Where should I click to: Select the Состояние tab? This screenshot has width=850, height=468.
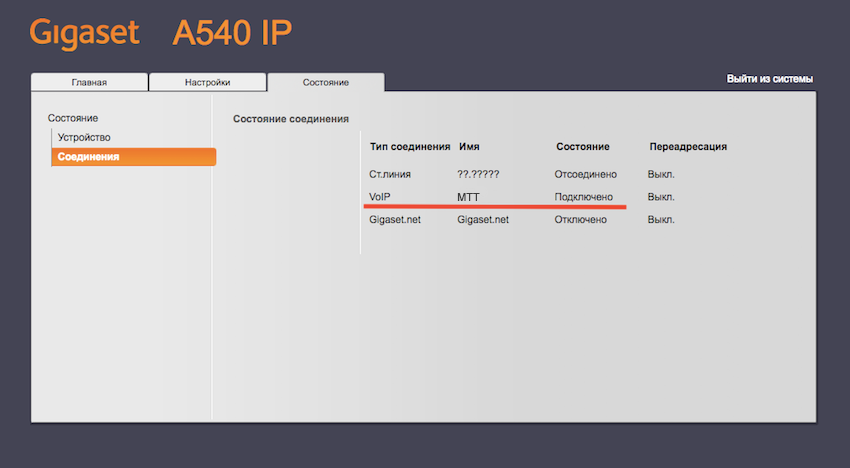point(325,82)
